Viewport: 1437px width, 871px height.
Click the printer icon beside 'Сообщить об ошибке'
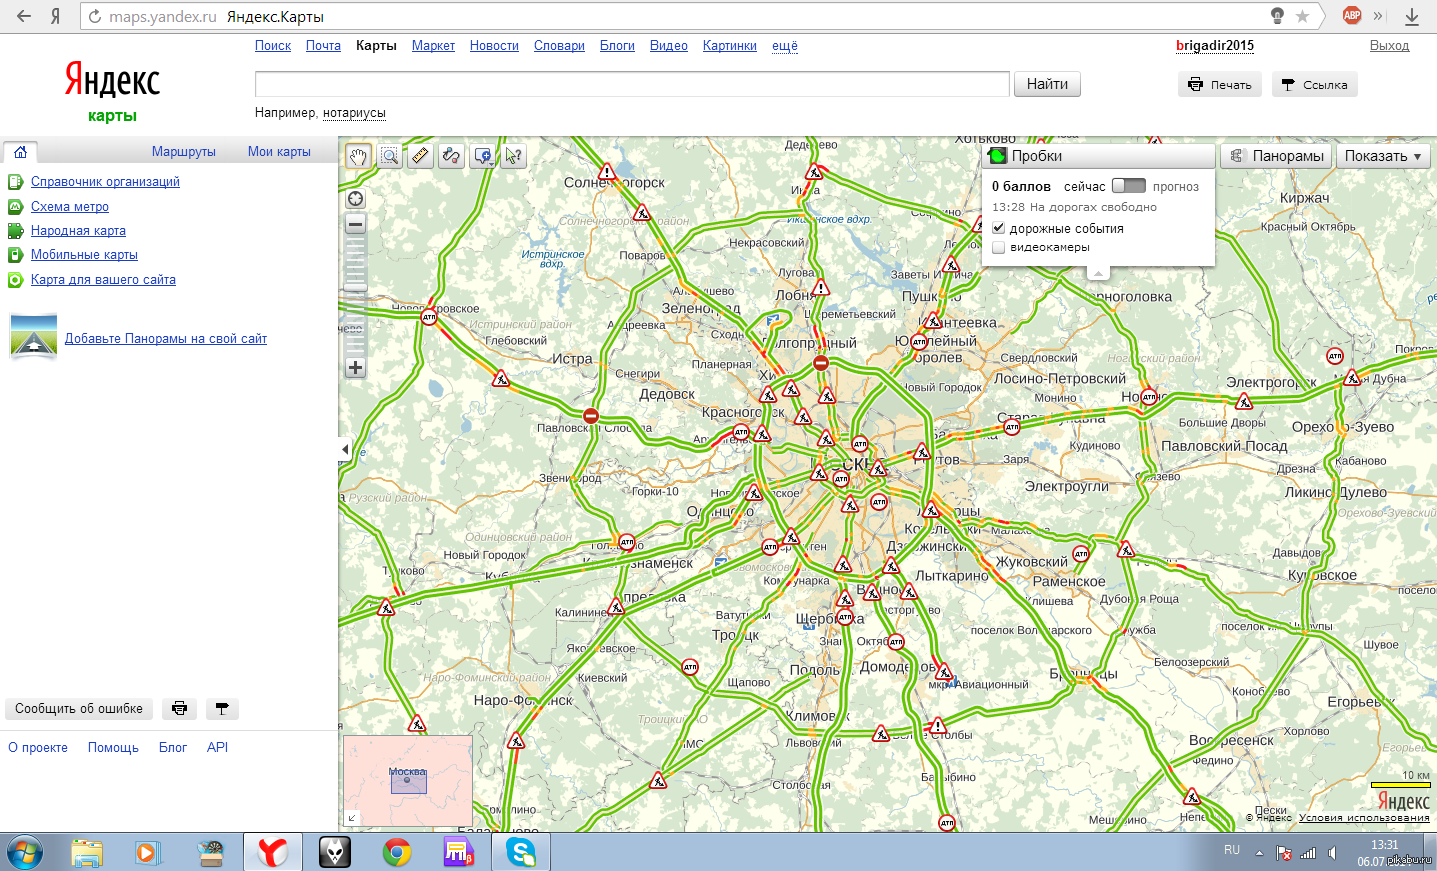pyautogui.click(x=179, y=709)
